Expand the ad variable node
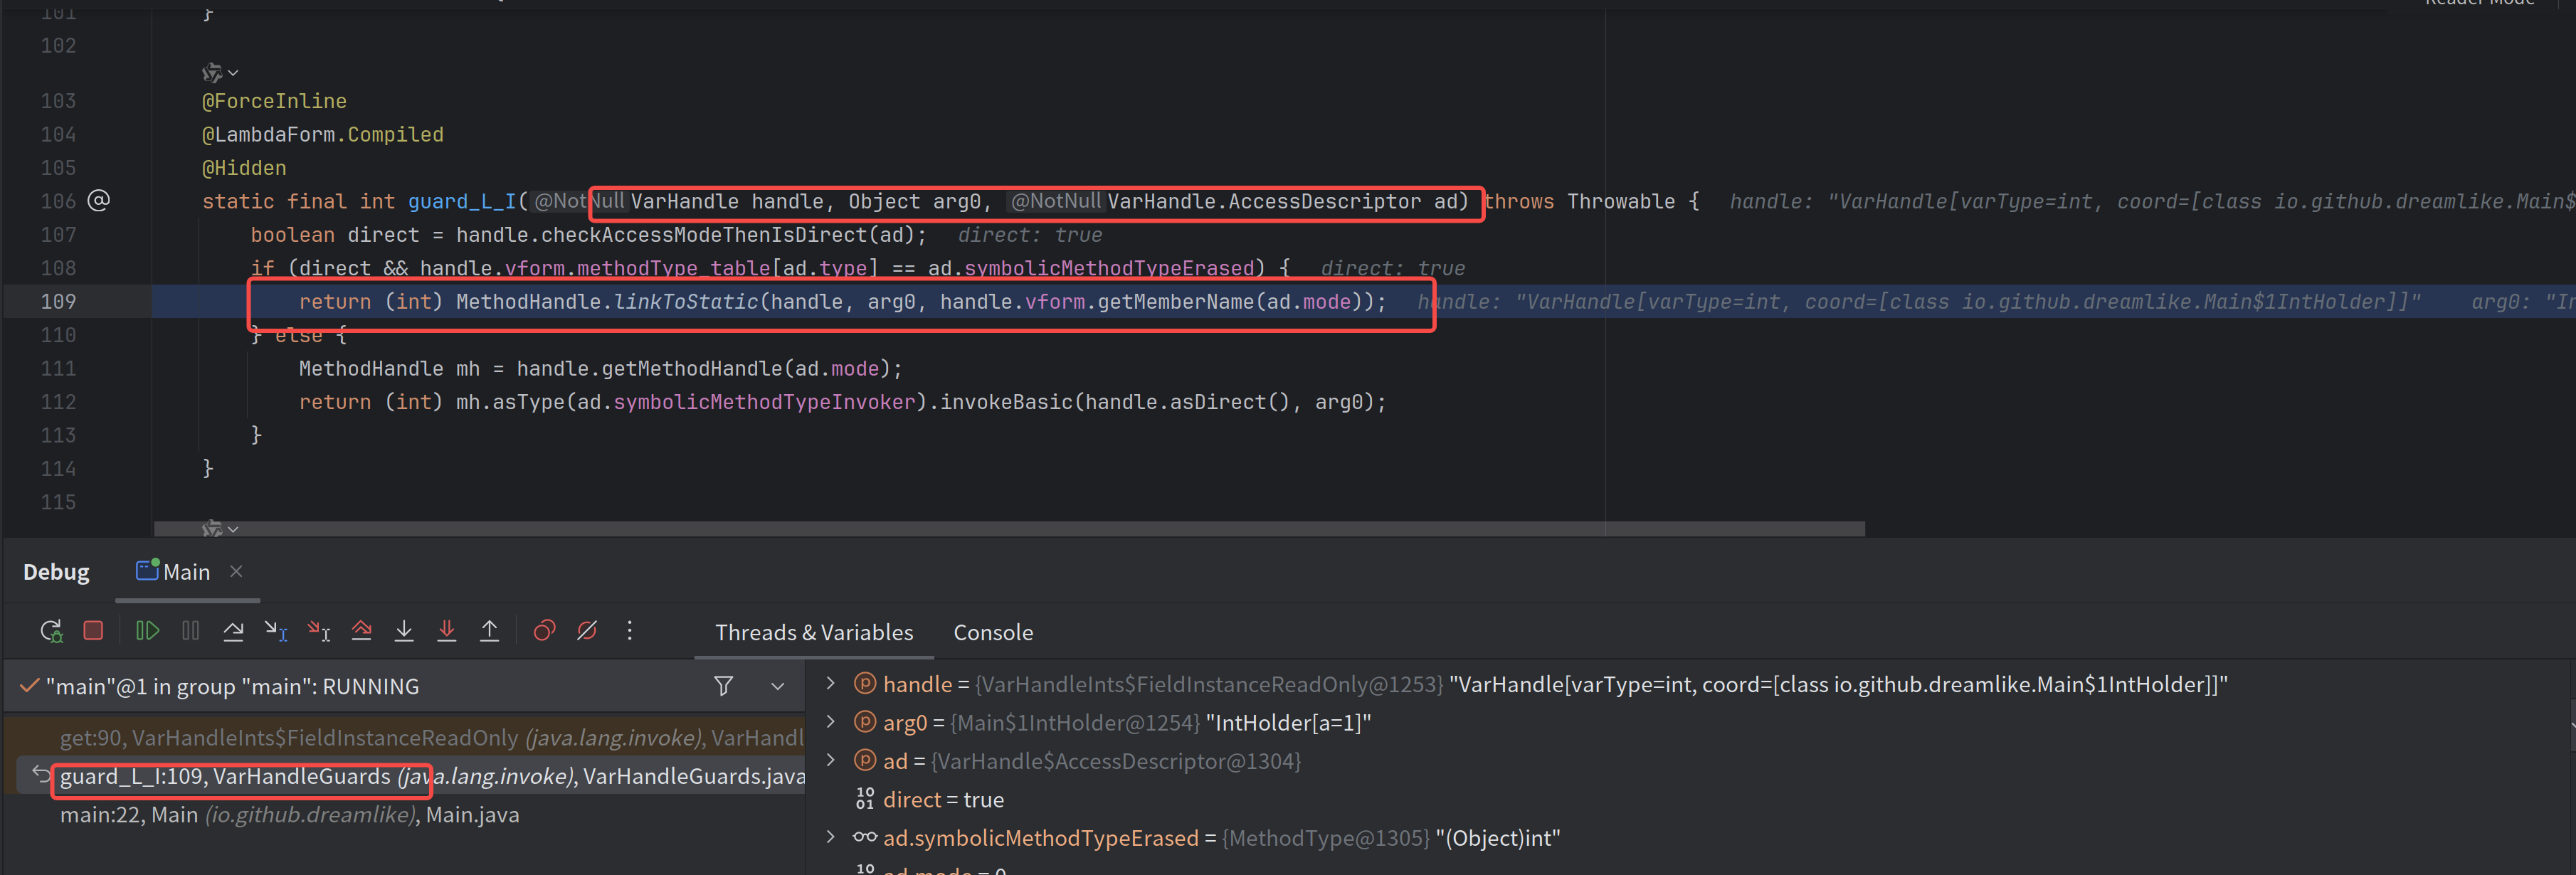The width and height of the screenshot is (2576, 875). click(x=830, y=761)
